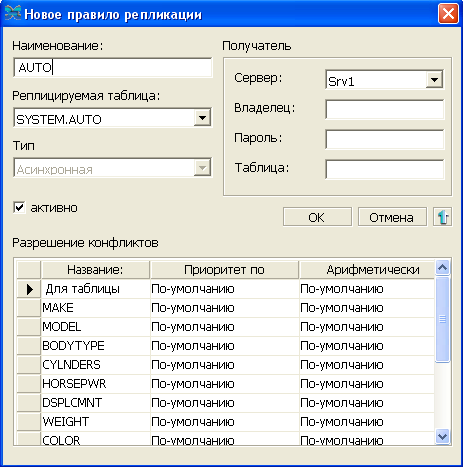Select the CYLNDERS row name cell
The image size is (463, 467).
(x=96, y=365)
